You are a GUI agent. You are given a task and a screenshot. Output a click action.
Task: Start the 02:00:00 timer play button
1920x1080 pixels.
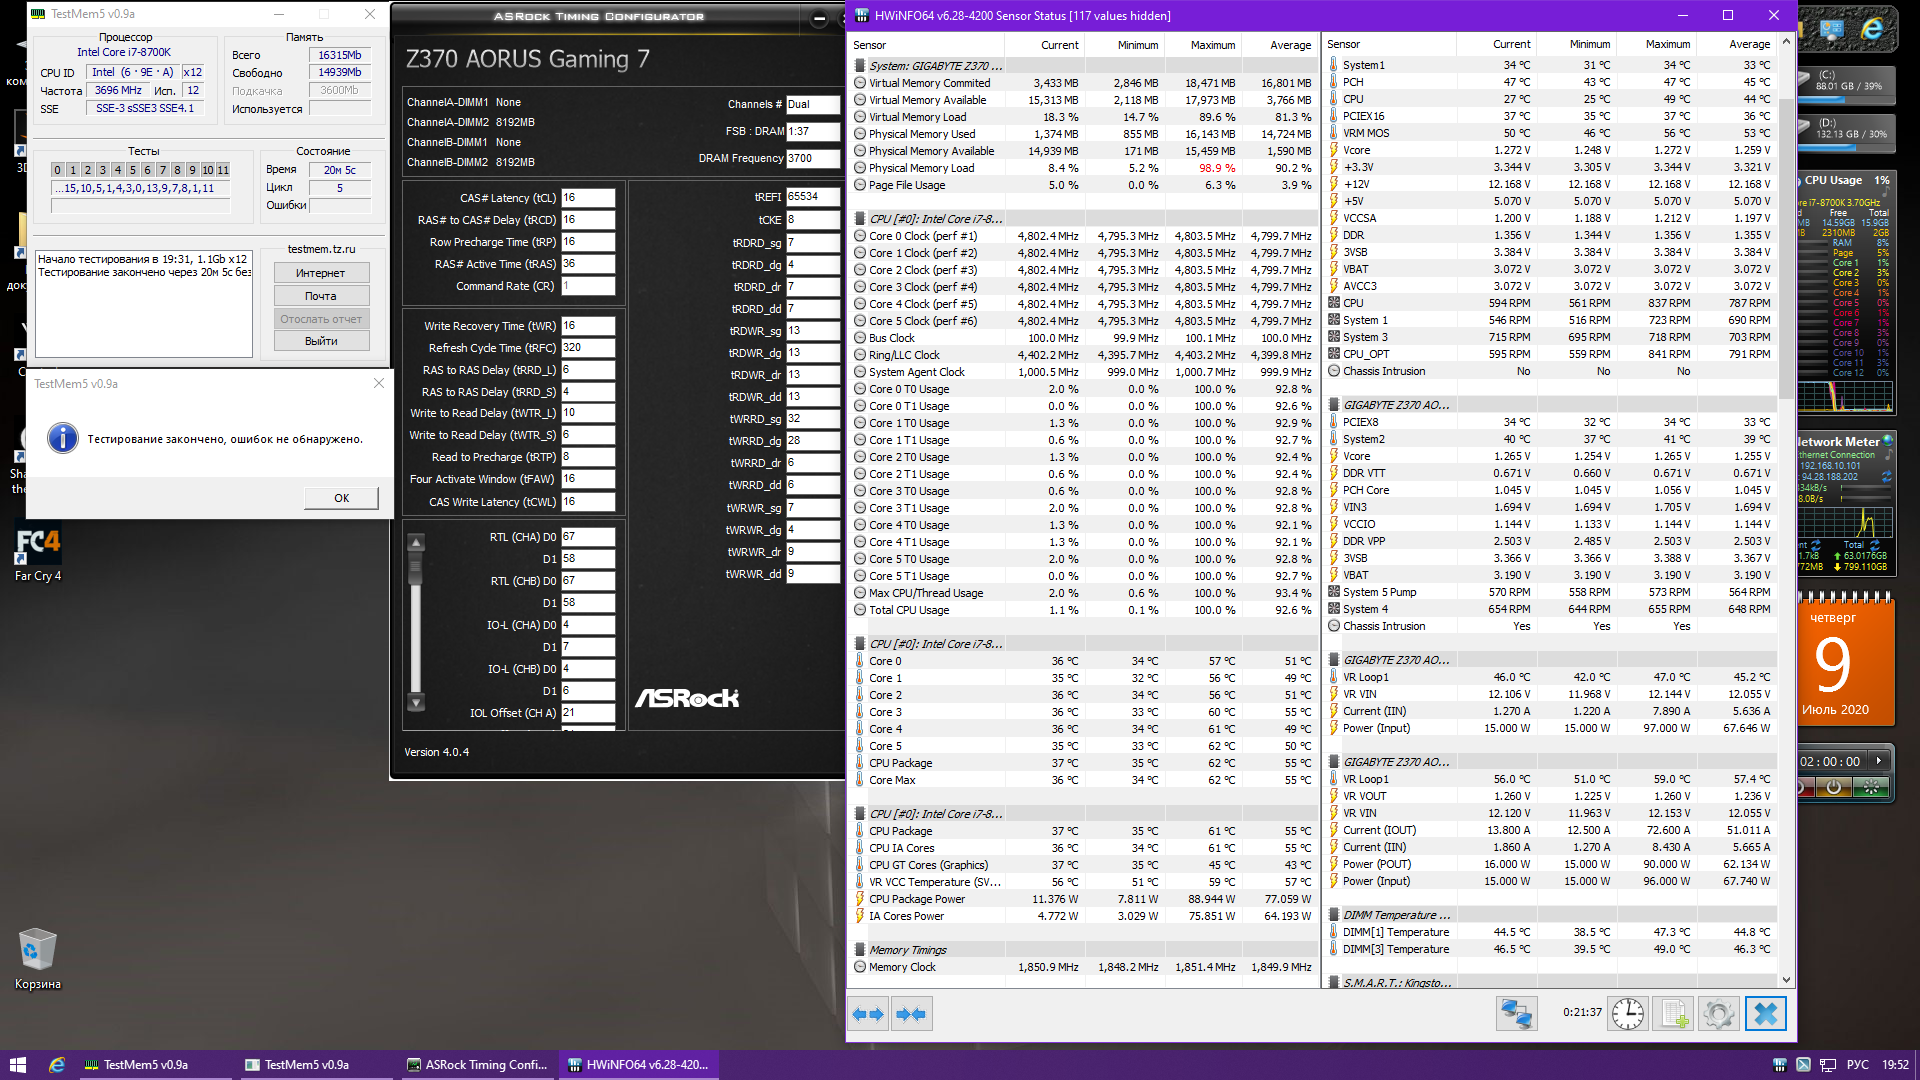coord(1879,761)
